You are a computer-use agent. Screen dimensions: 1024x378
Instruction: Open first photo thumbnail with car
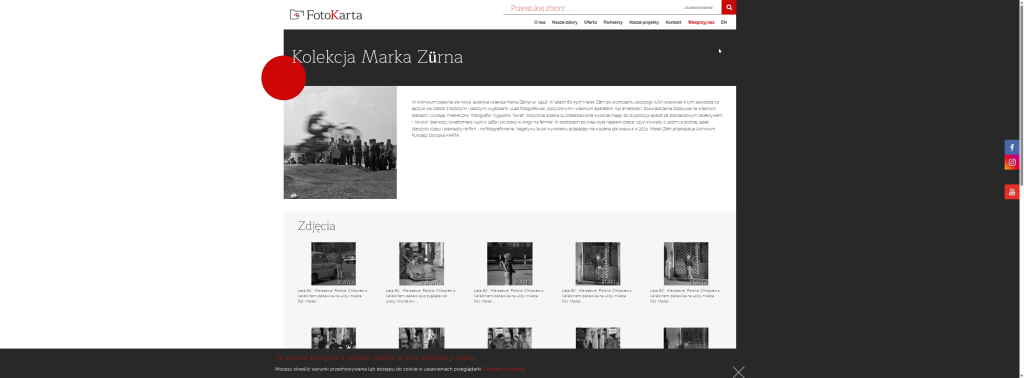pos(333,264)
